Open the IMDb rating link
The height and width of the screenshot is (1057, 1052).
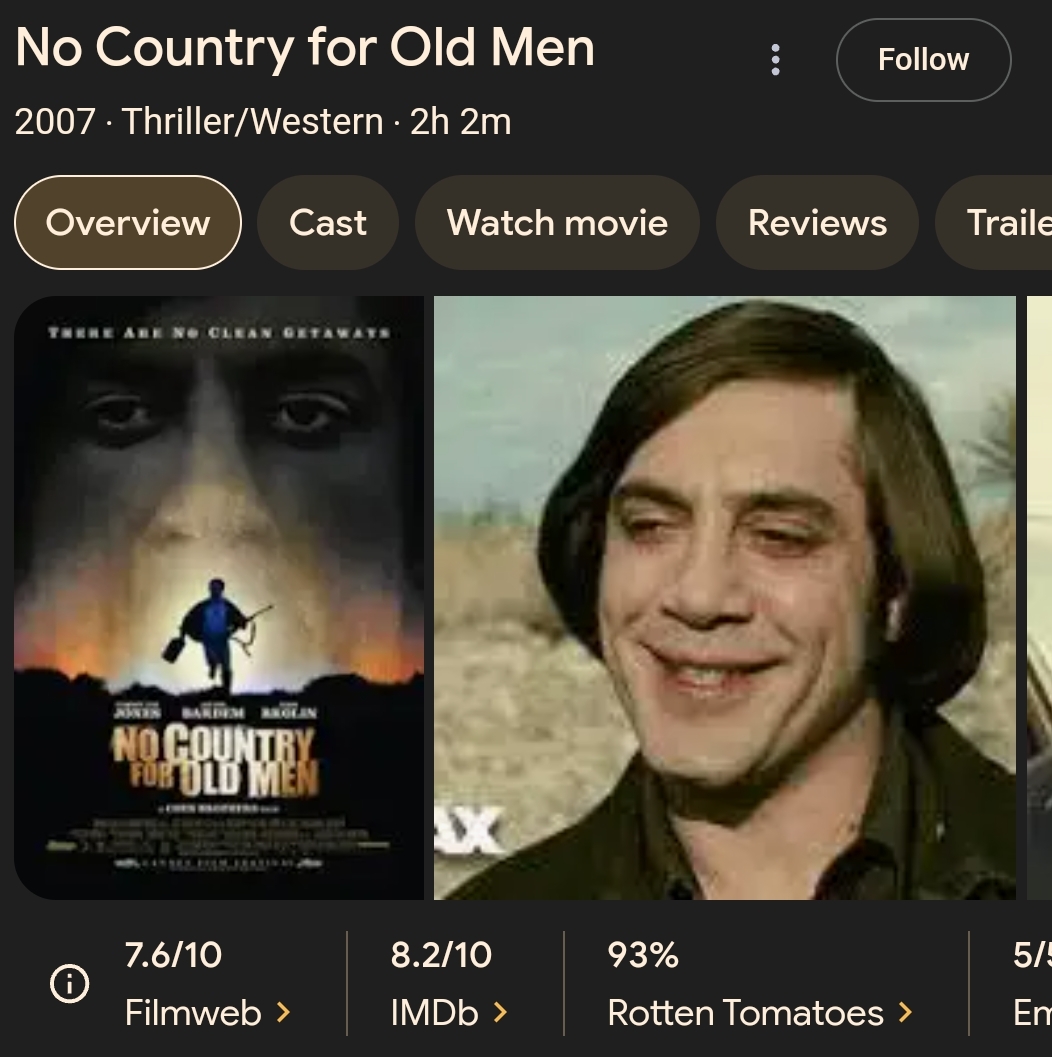click(x=435, y=1013)
